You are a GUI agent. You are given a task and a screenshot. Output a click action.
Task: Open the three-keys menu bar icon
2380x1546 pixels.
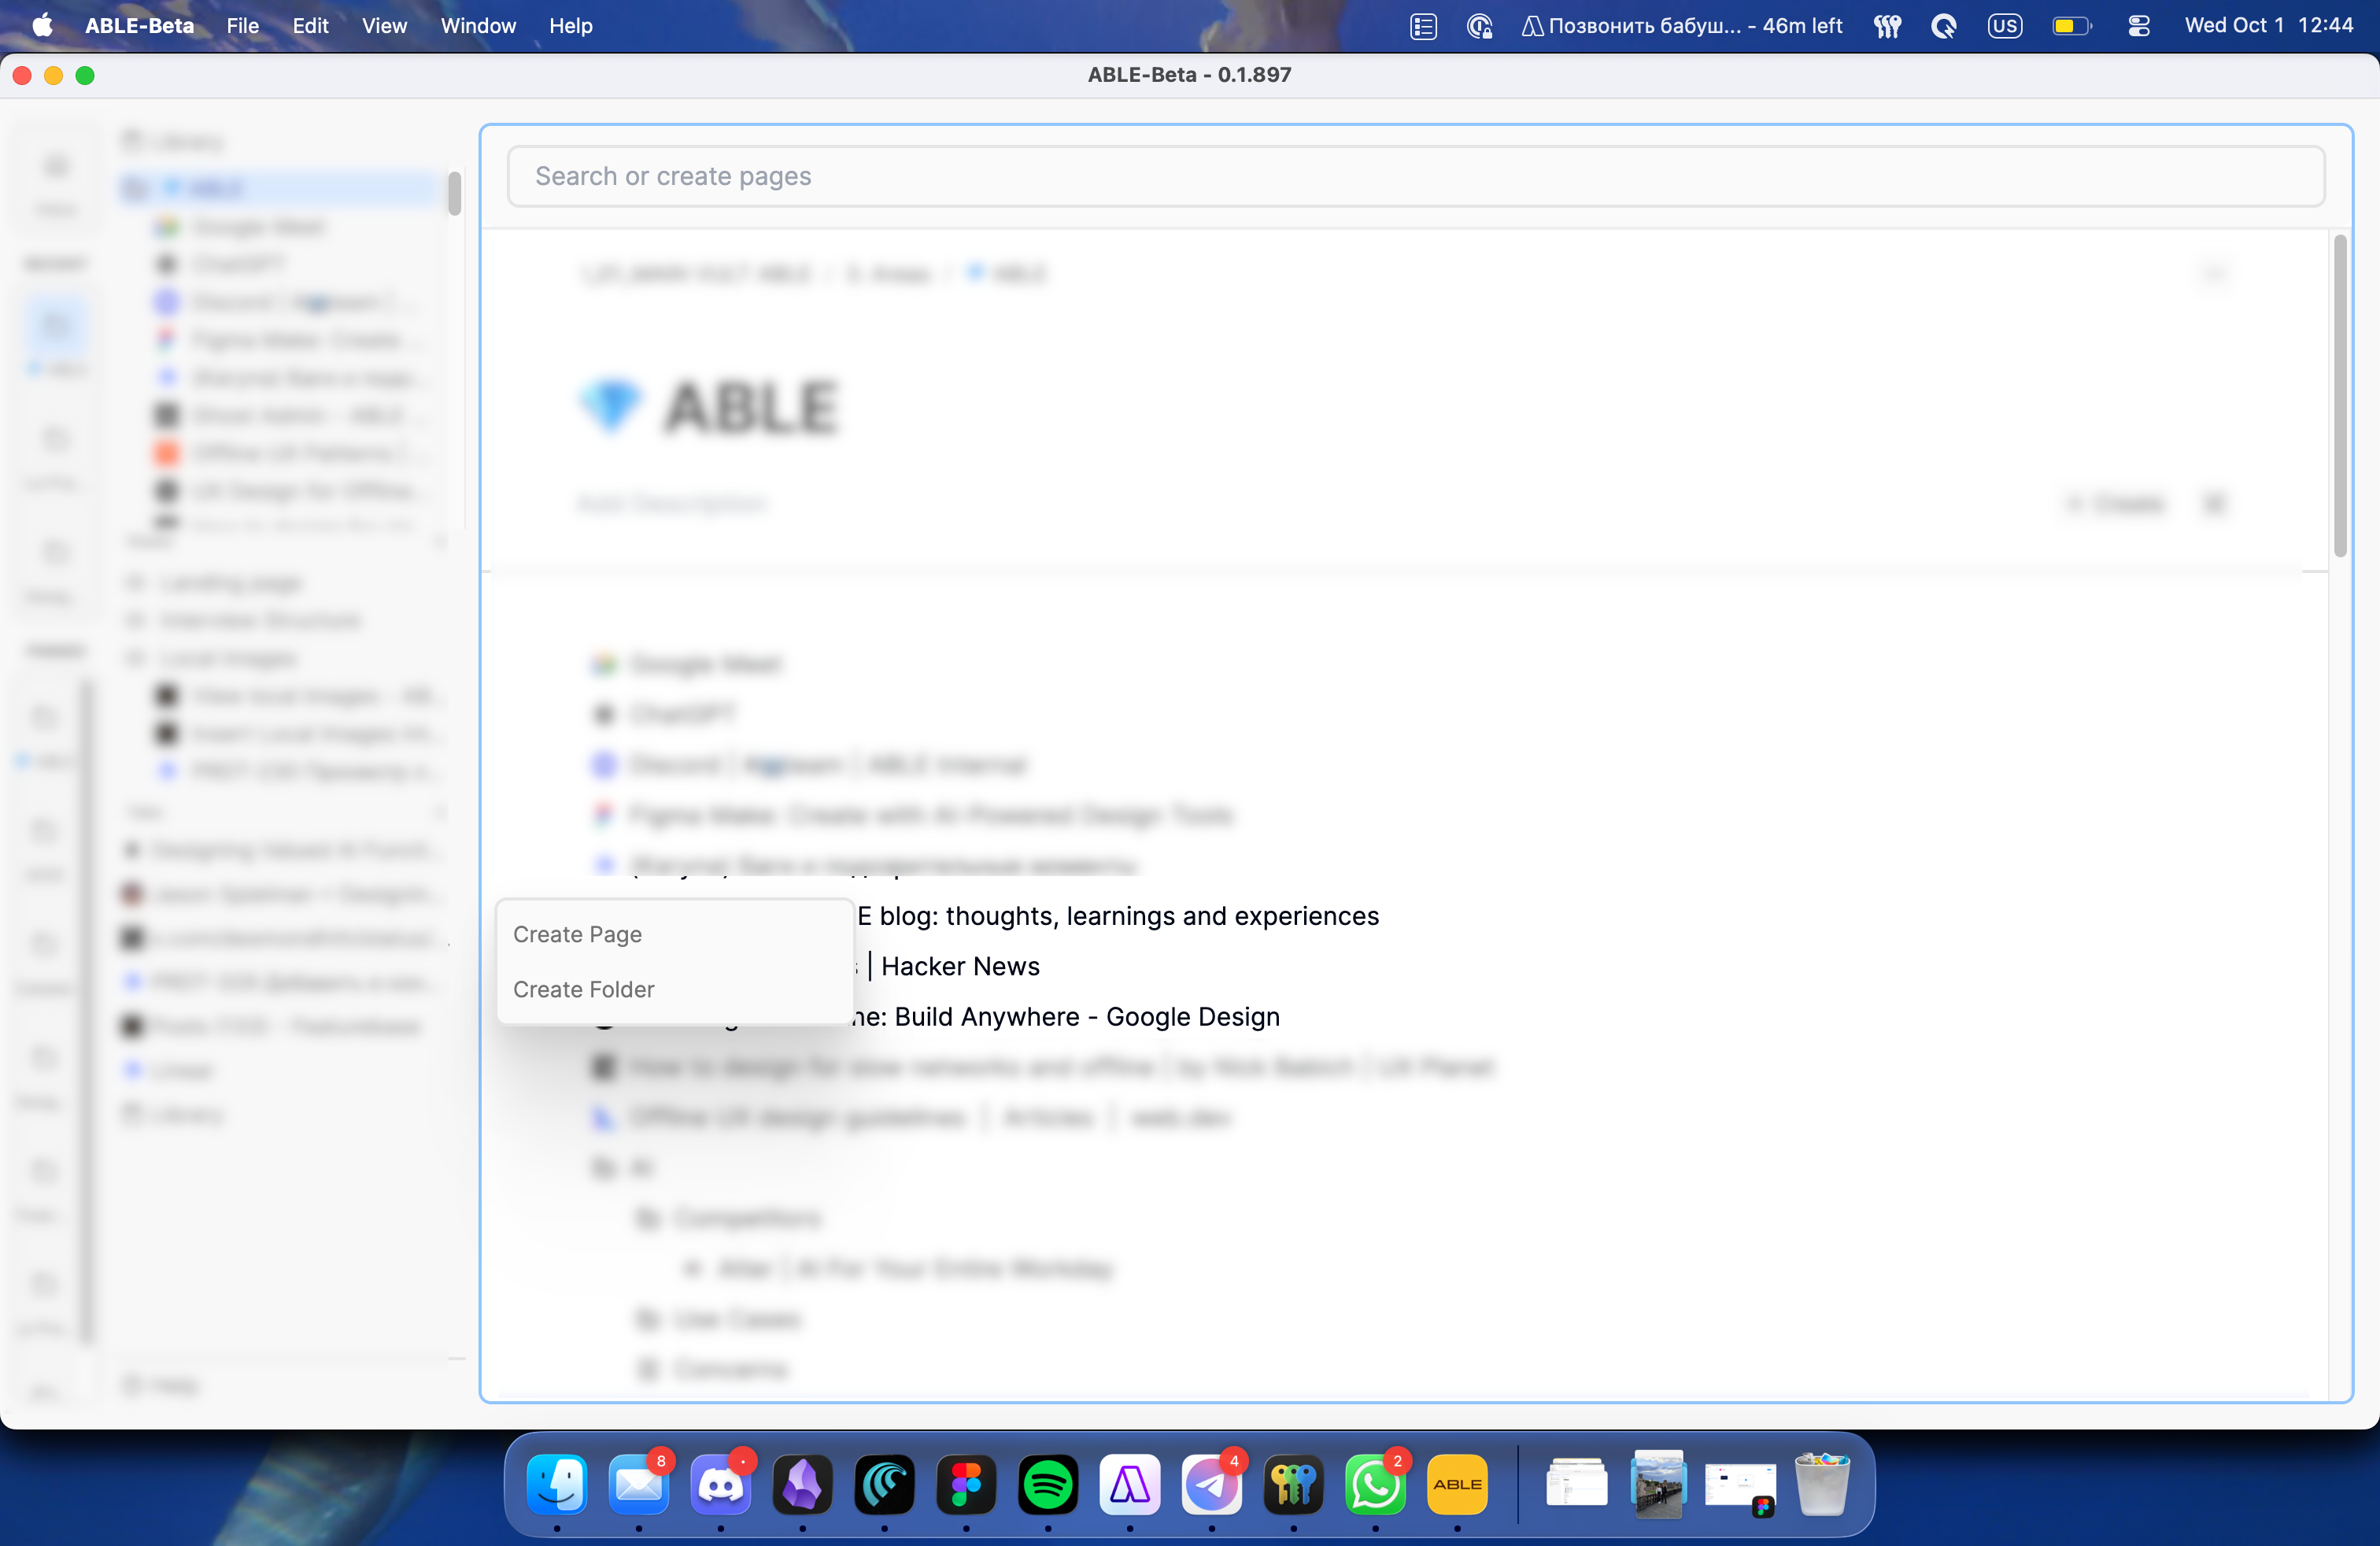point(1887,26)
